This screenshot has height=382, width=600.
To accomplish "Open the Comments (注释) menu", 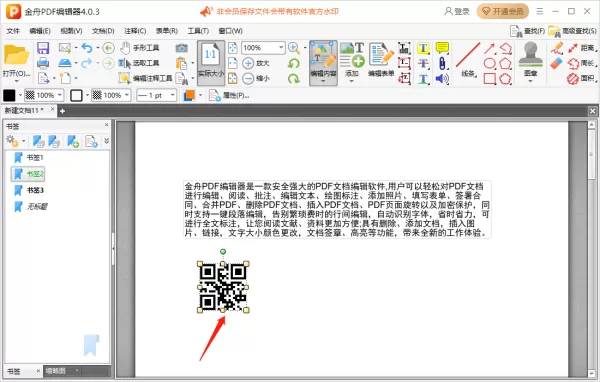I will [x=135, y=31].
